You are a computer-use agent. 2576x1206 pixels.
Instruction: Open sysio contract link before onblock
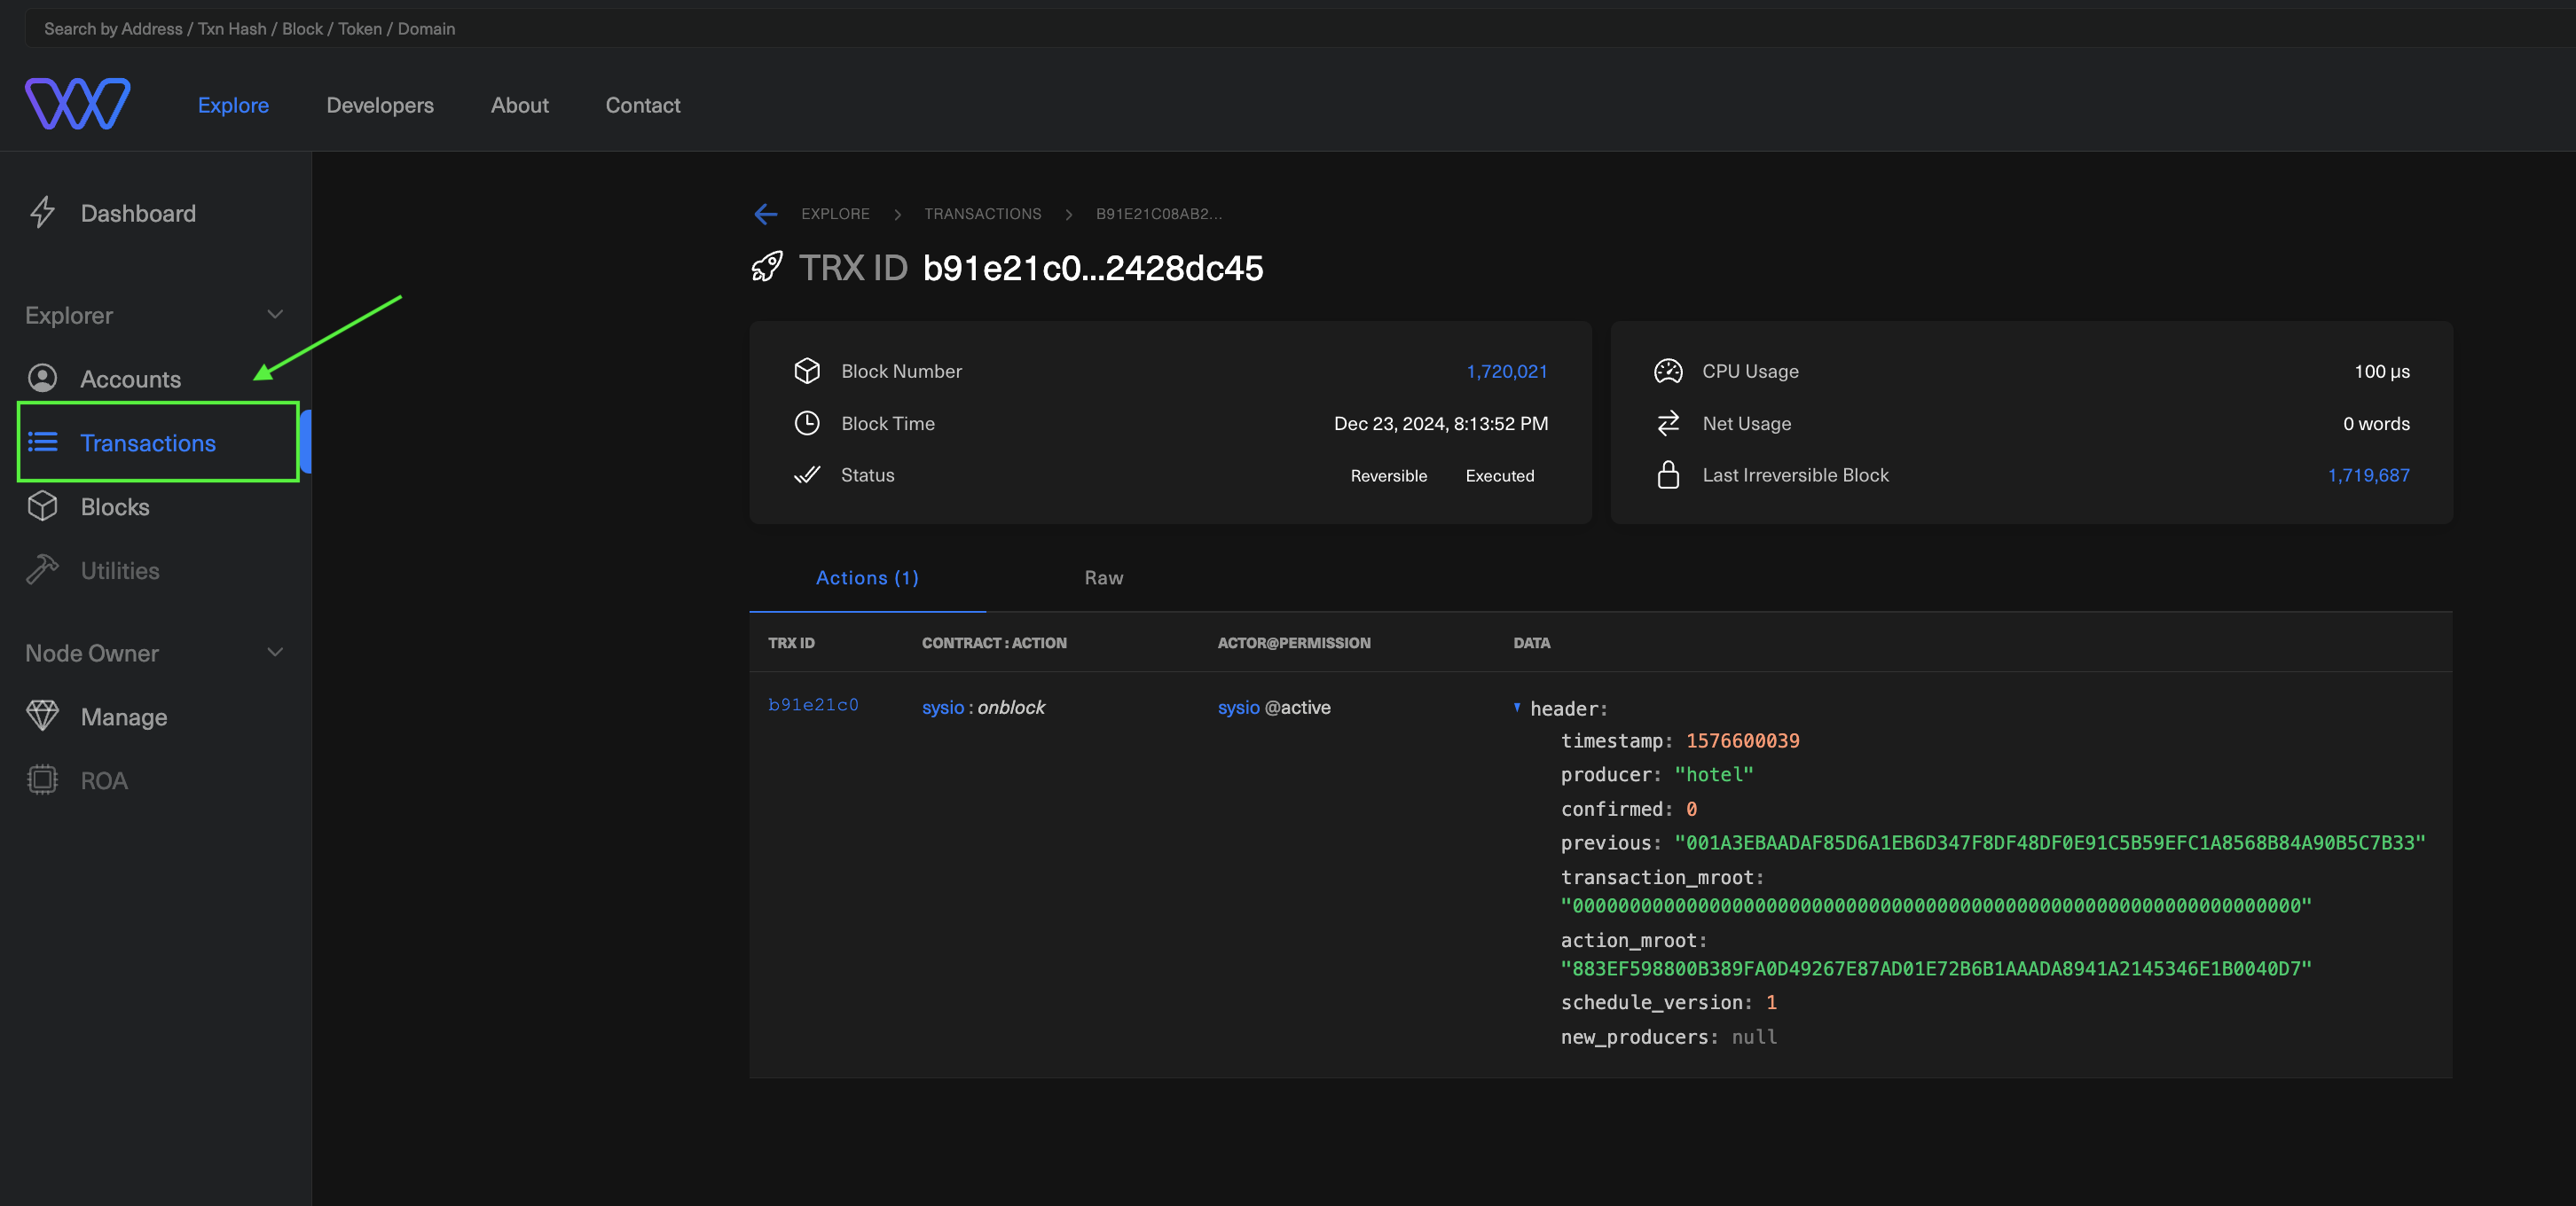(943, 707)
